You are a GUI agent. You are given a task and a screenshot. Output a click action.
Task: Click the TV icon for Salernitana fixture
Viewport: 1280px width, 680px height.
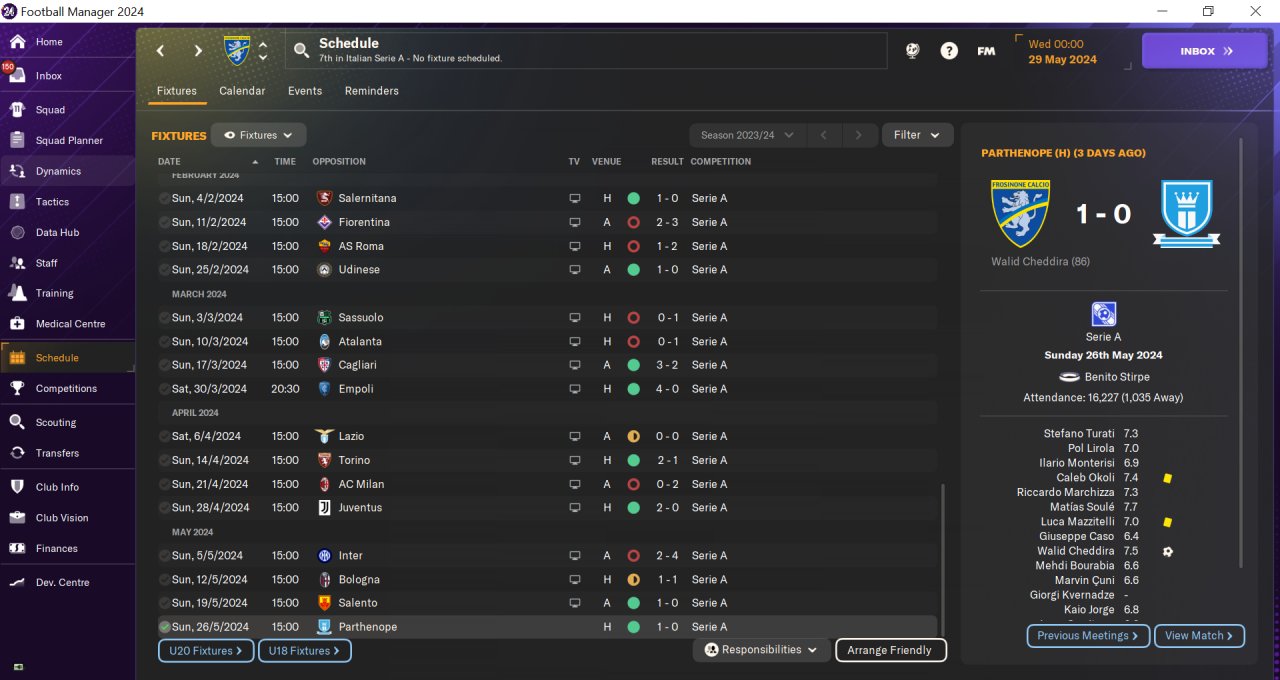coord(574,198)
